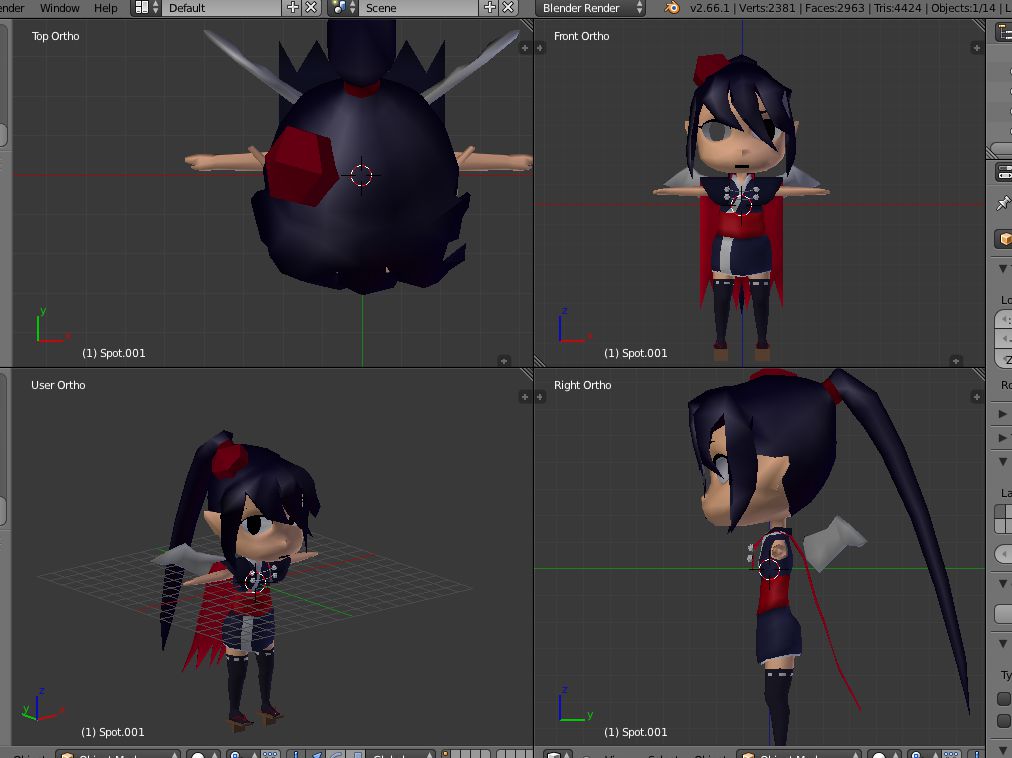This screenshot has width=1012, height=758.
Task: Click the red hair ornament in Top Ortho view
Action: [x=302, y=166]
